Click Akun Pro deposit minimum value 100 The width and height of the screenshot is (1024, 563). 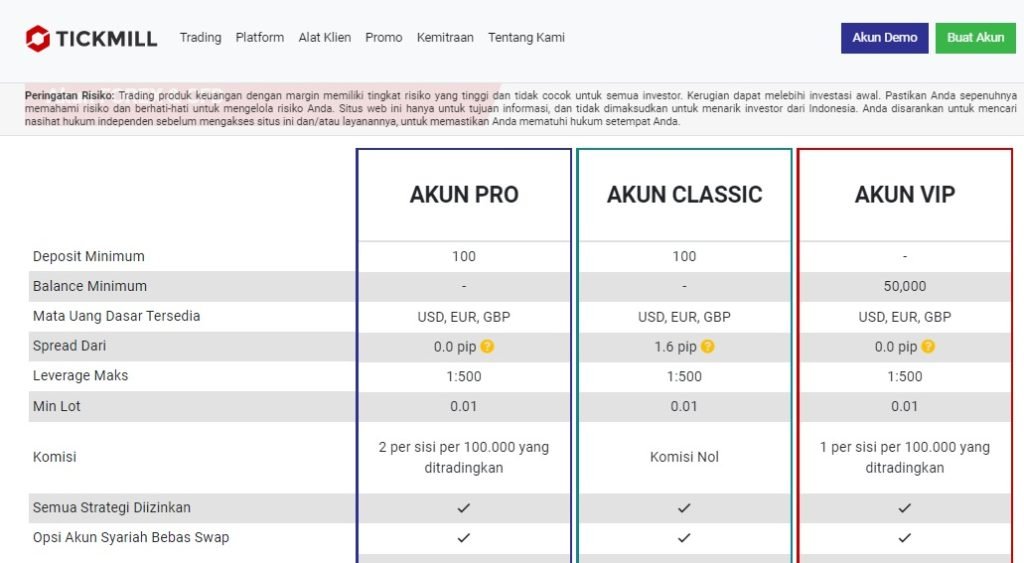click(464, 257)
